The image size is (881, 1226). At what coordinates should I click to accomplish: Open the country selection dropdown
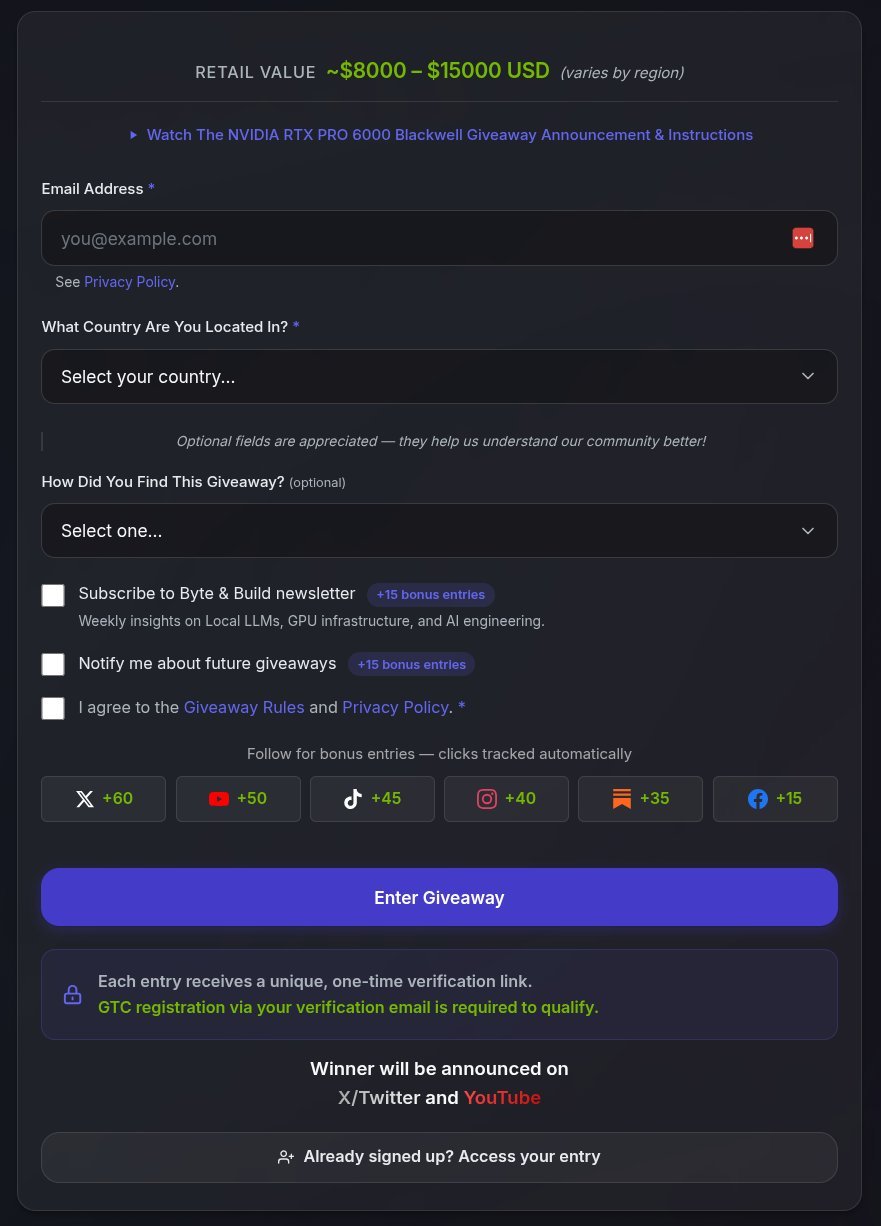[x=439, y=377]
